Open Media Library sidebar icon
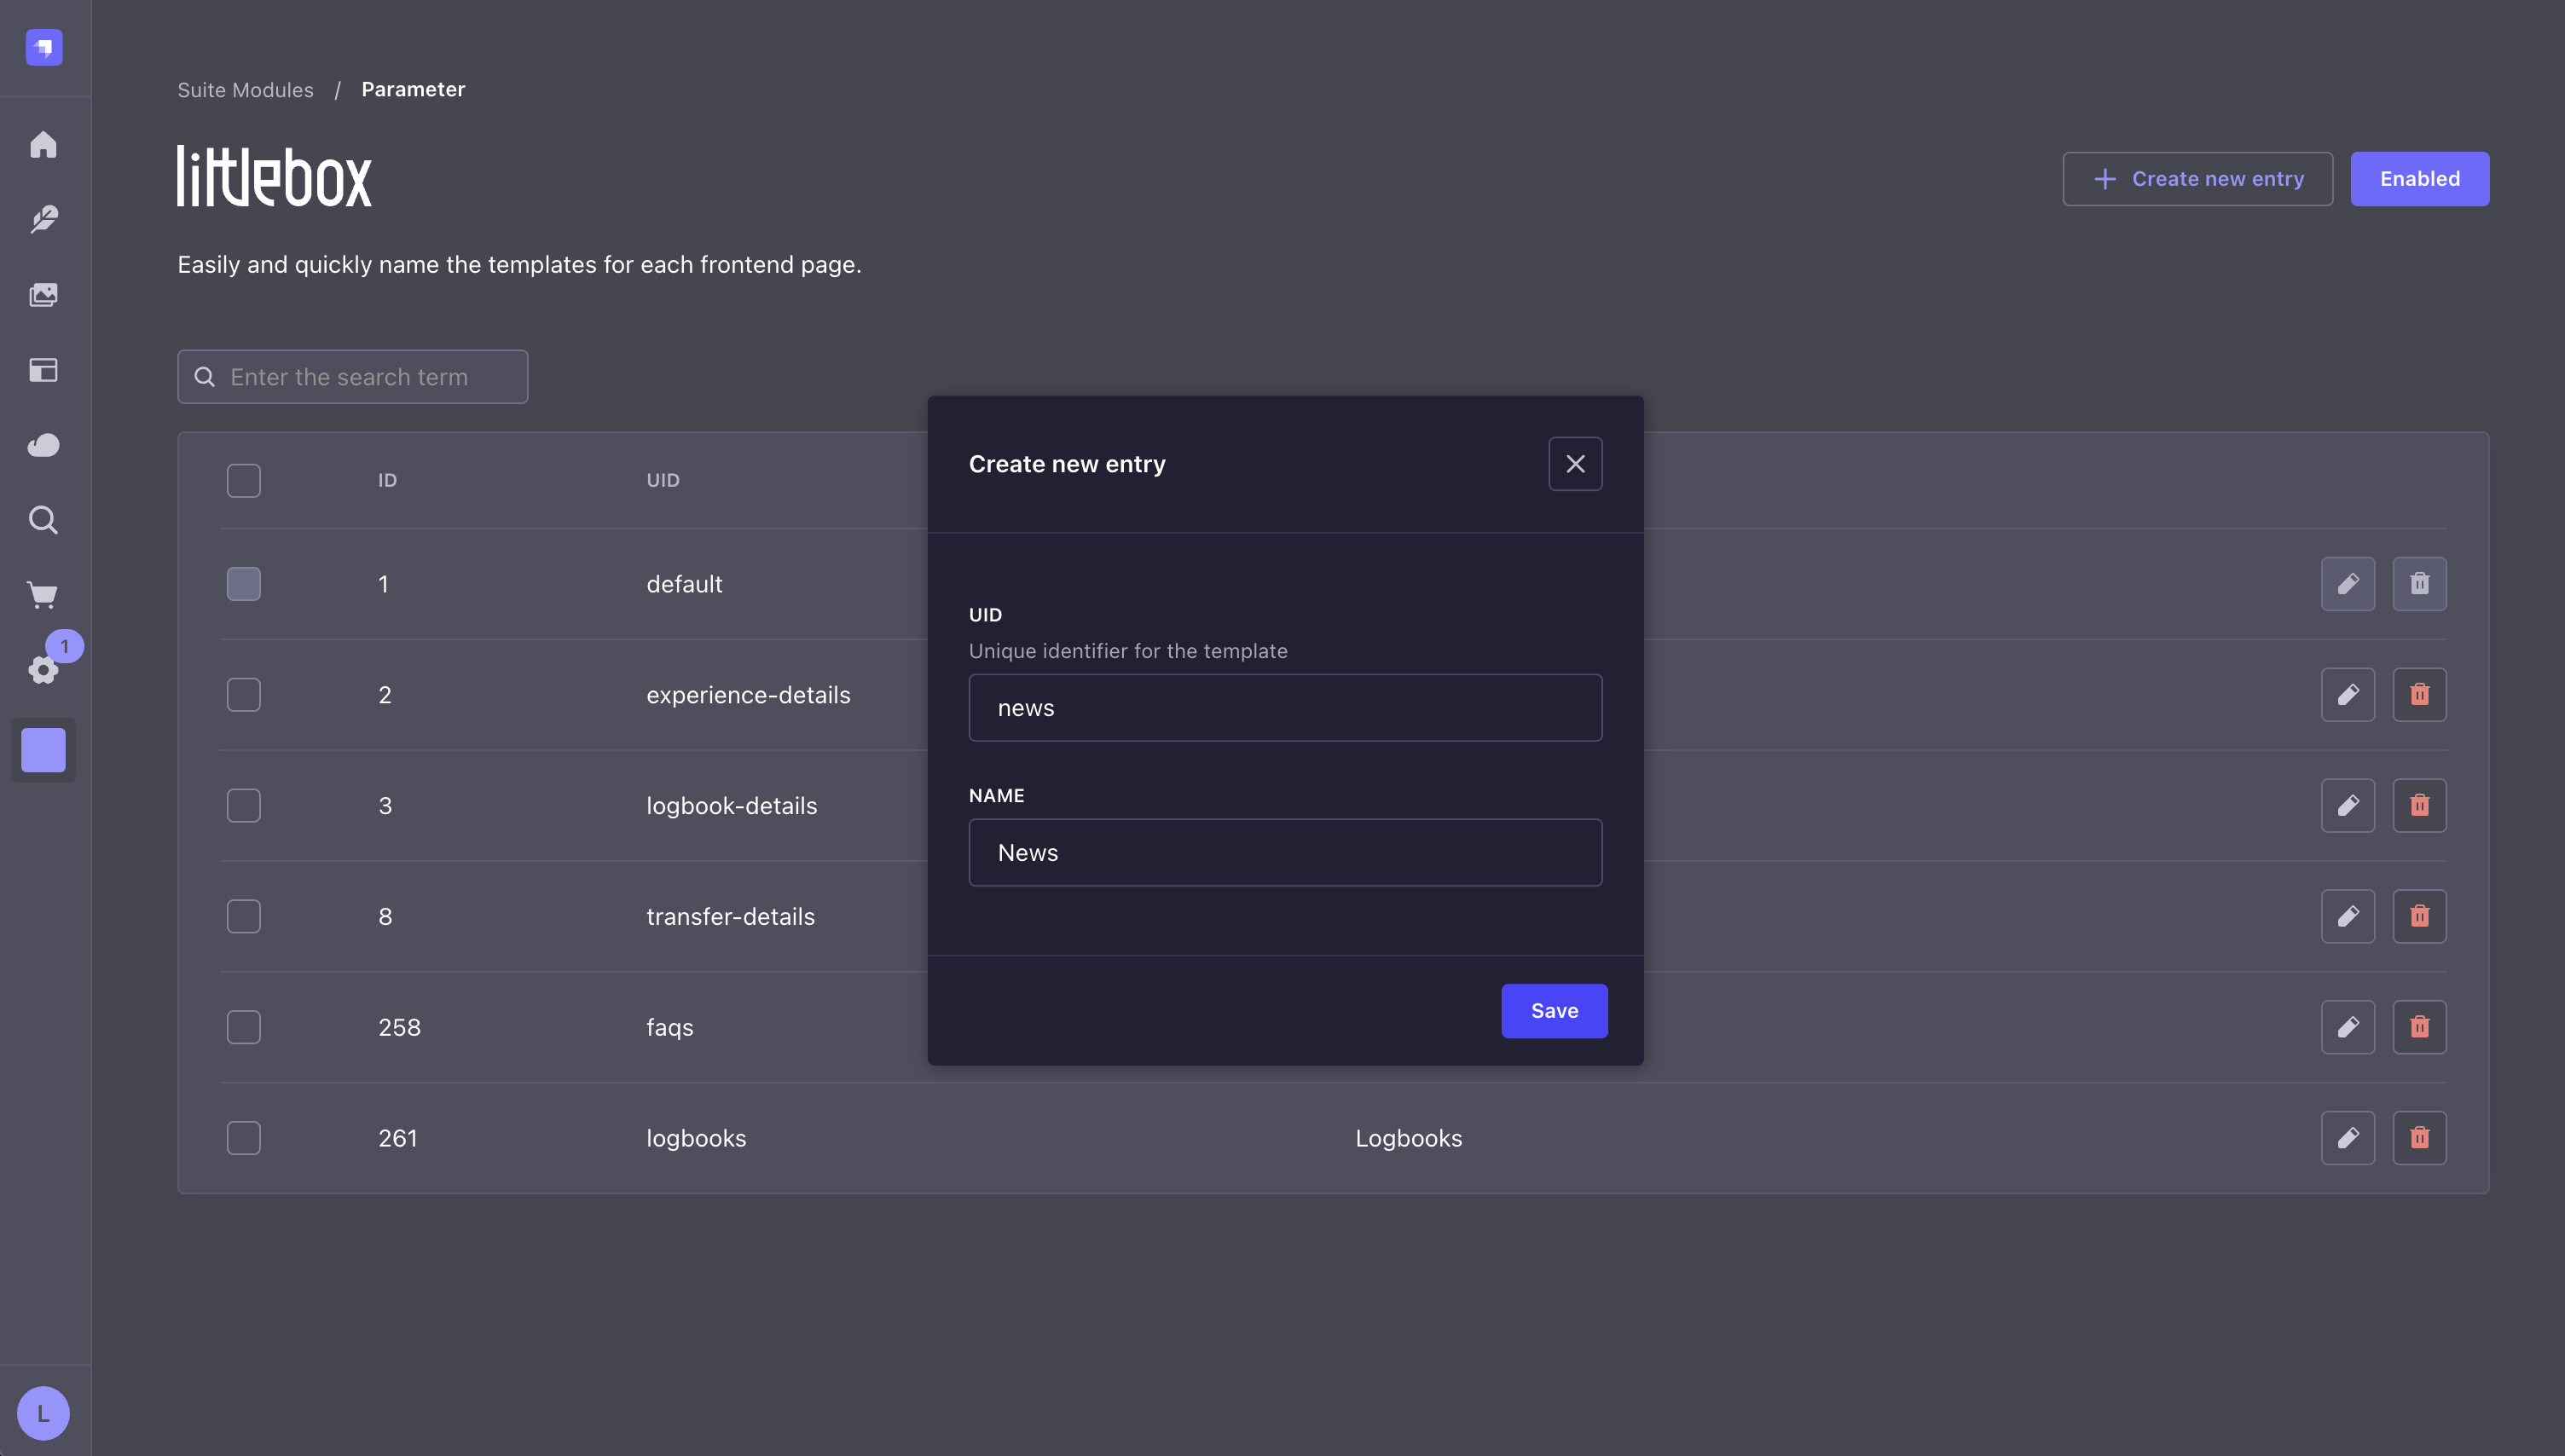The width and height of the screenshot is (2565, 1456). point(43,295)
